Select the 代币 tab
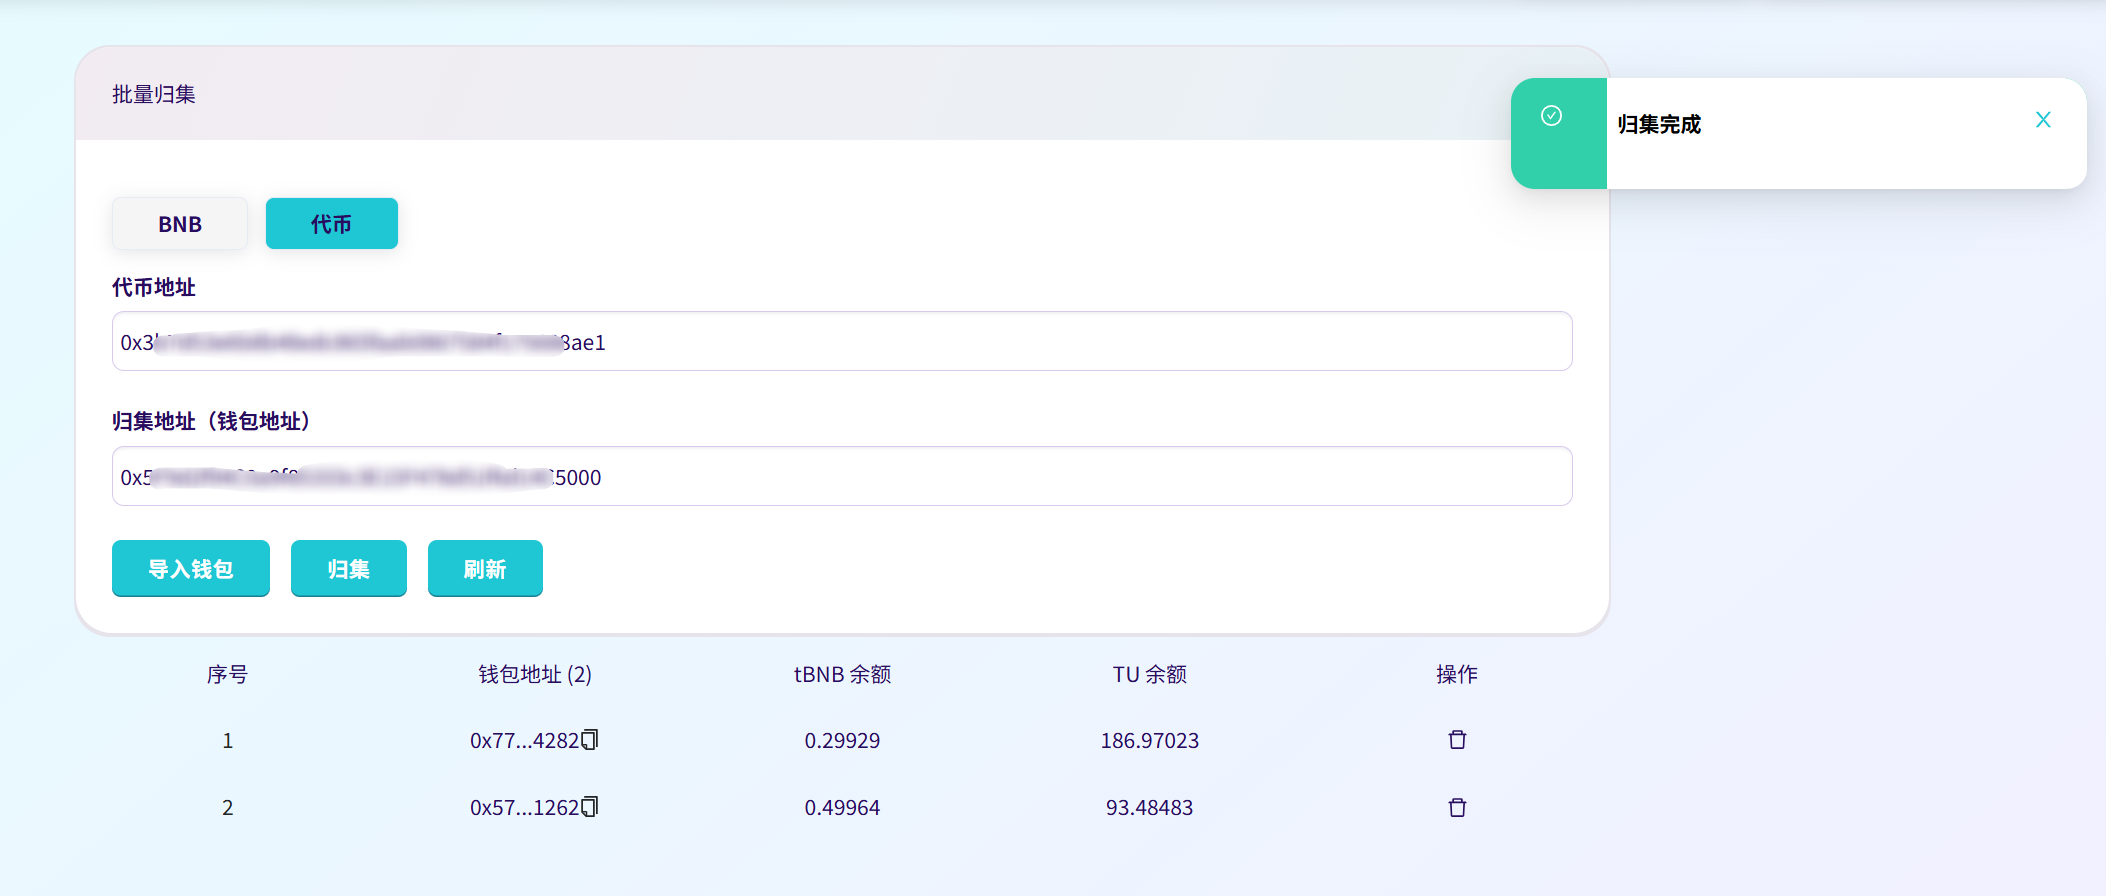This screenshot has width=2106, height=896. pyautogui.click(x=331, y=224)
